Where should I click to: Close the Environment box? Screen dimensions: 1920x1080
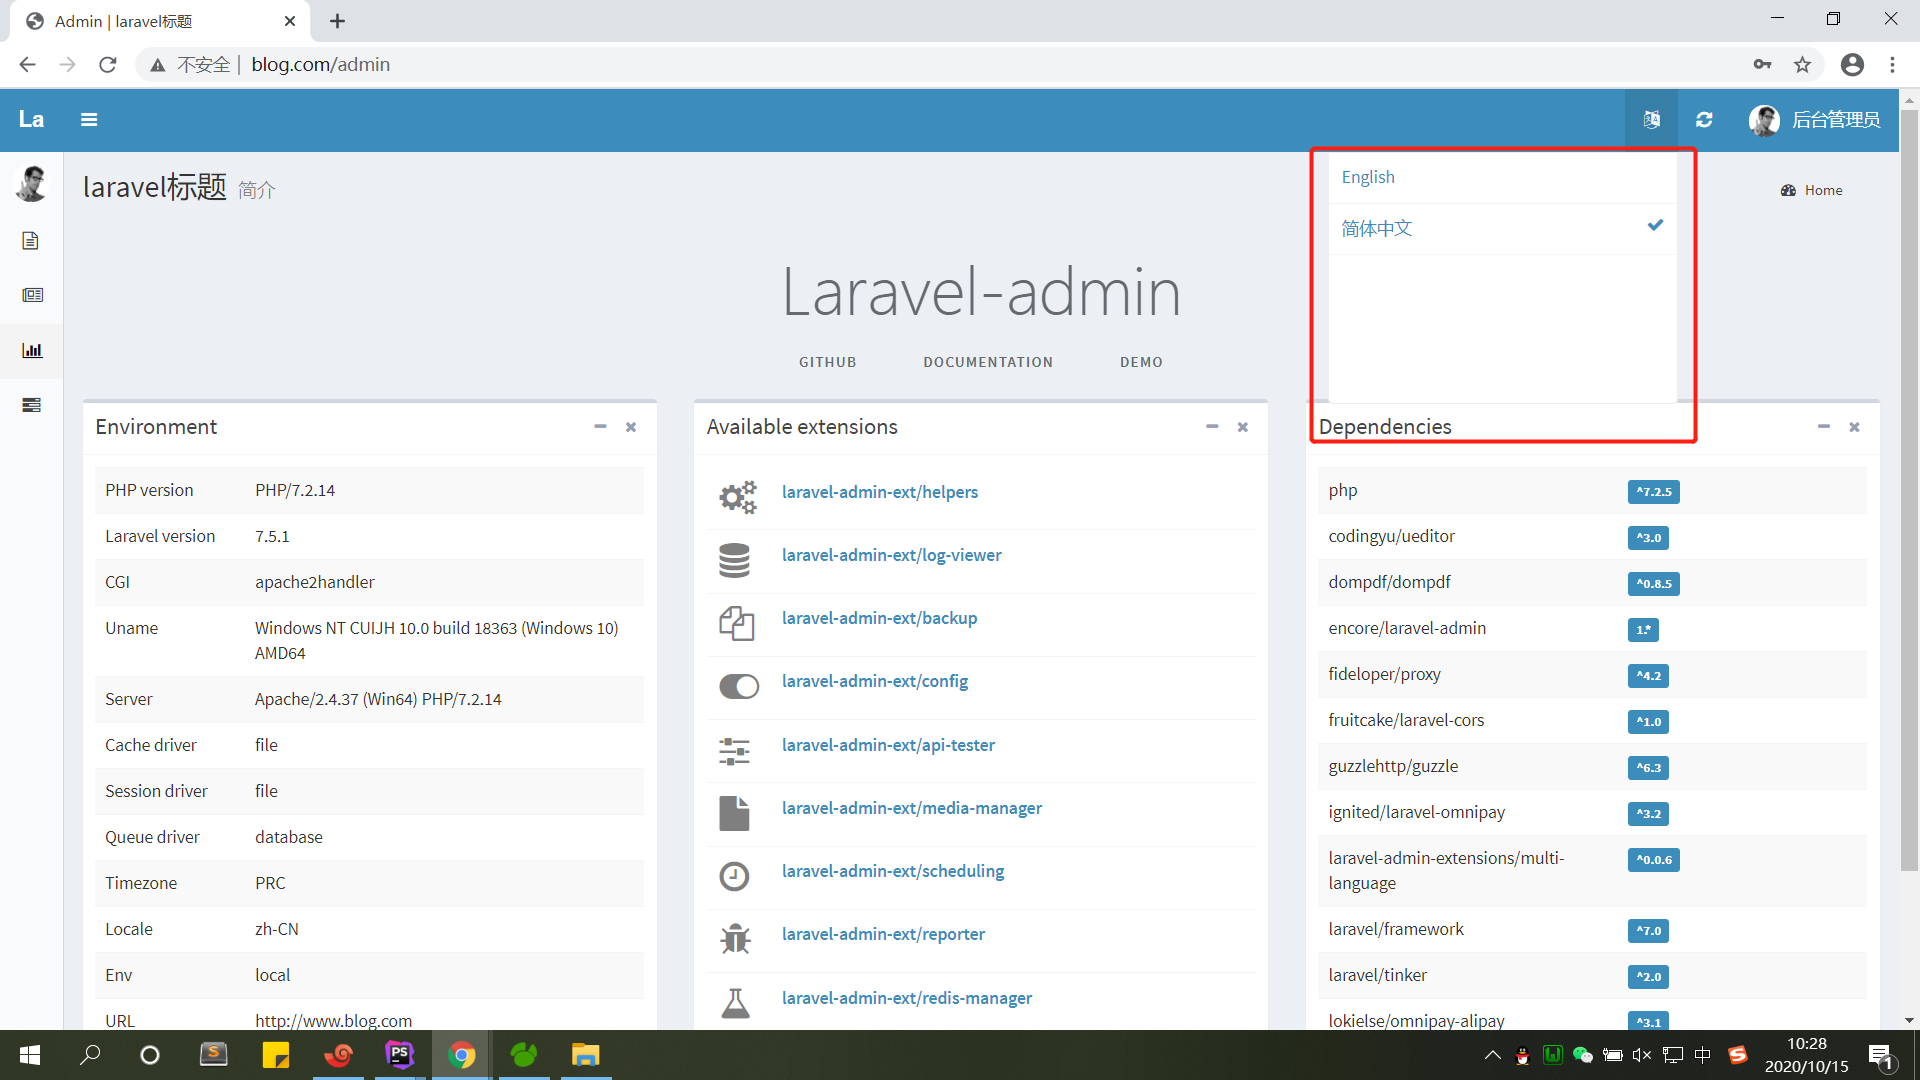[631, 427]
